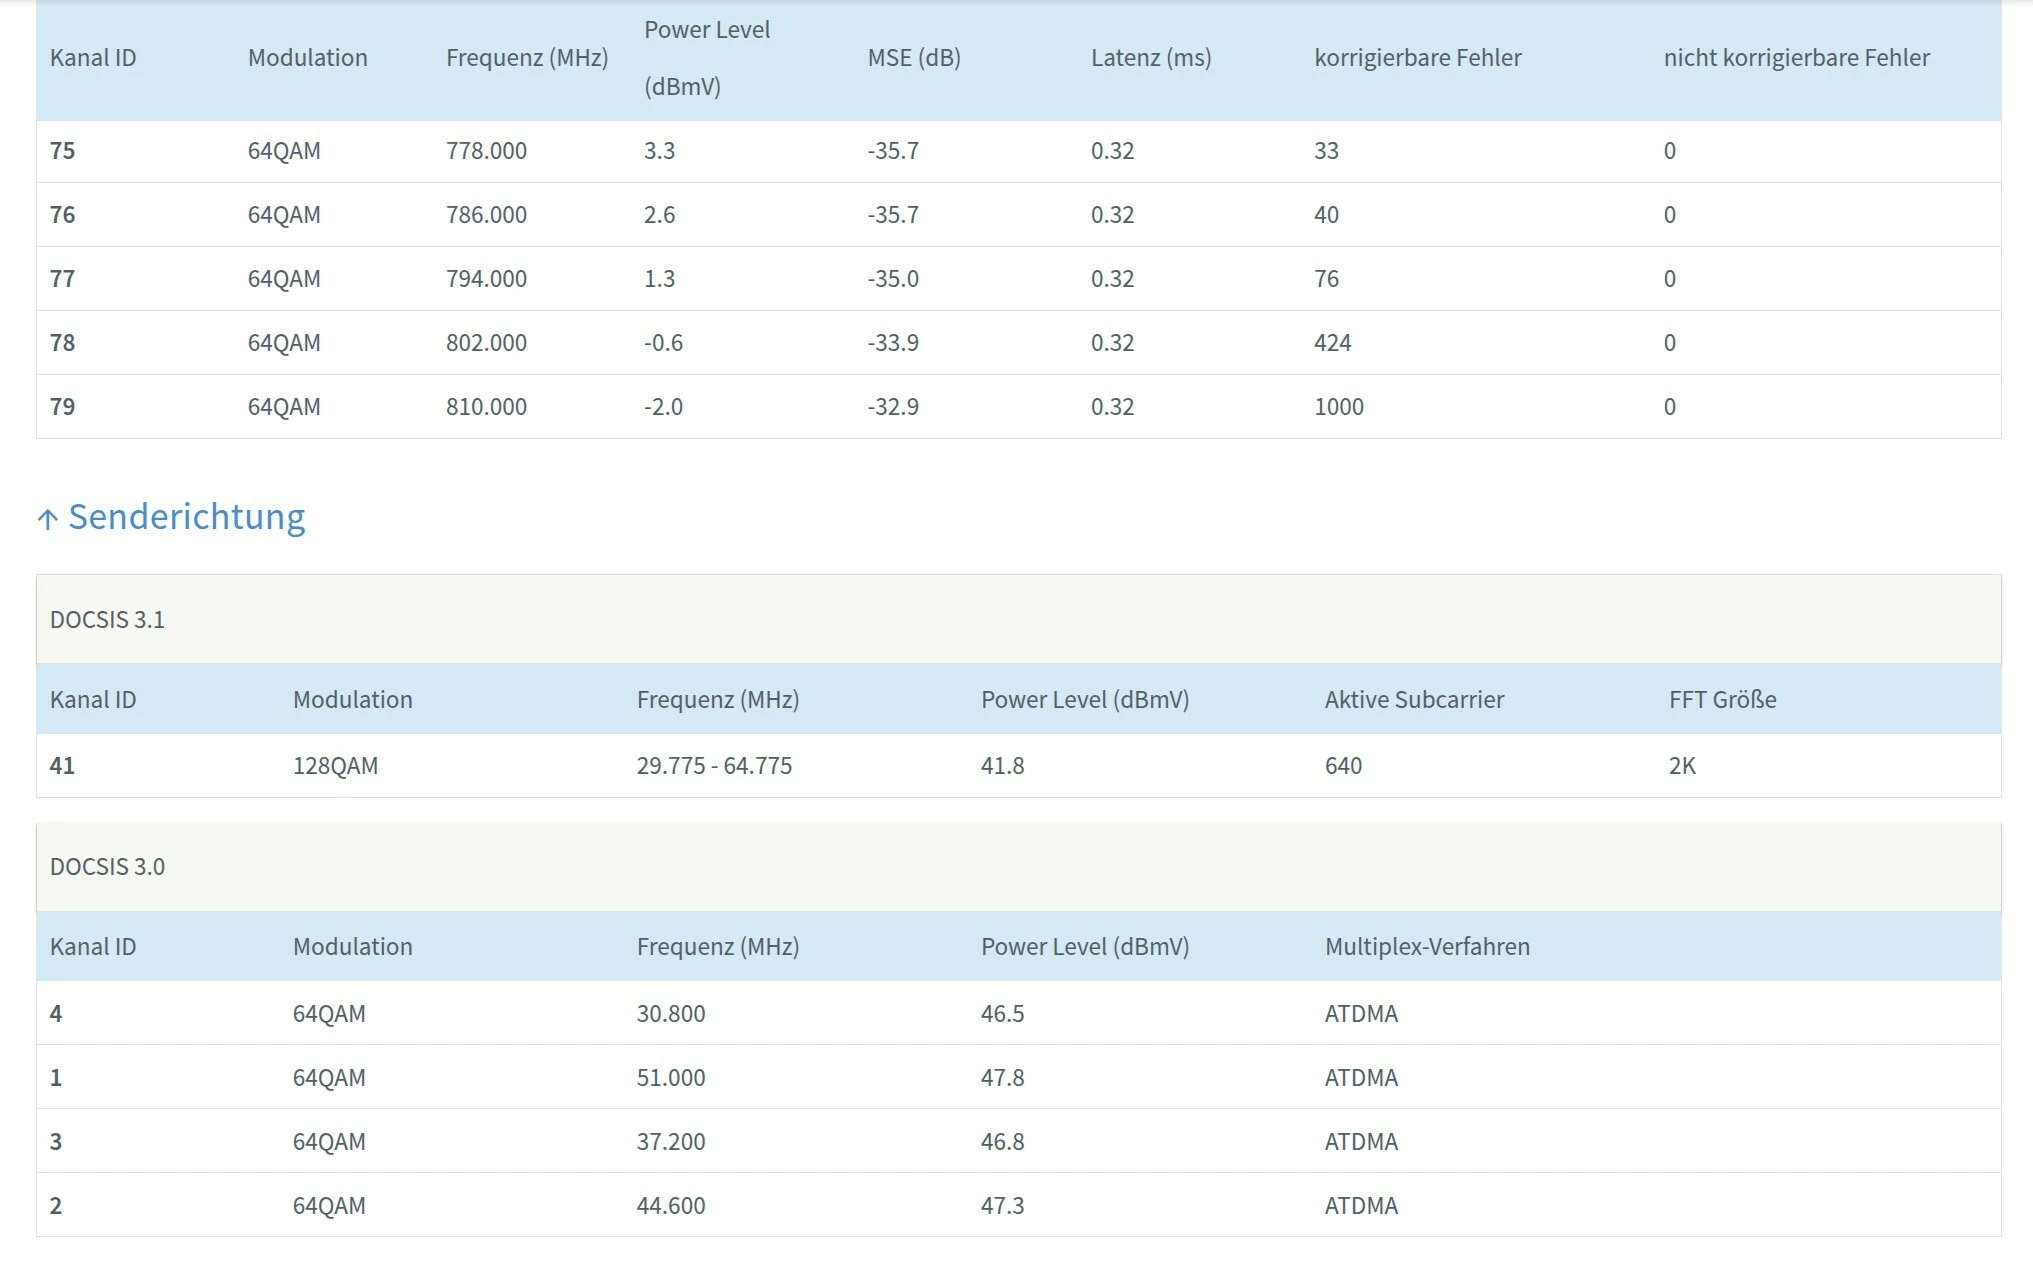Click the ATDMA cell for channel 2

point(1360,1206)
